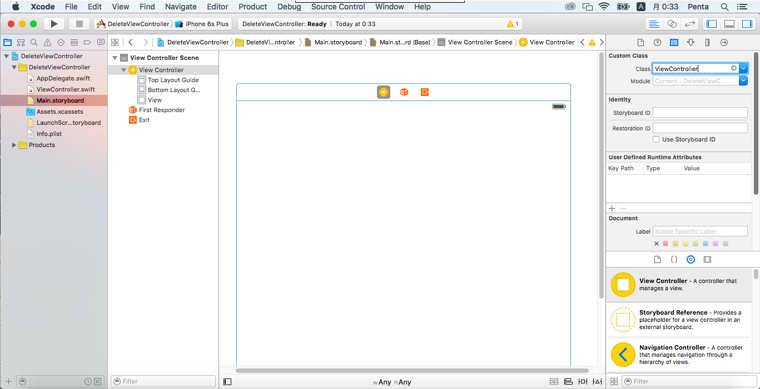Image resolution: width=760 pixels, height=389 pixels.
Task: Add a runtime attribute with plus button
Action: (x=612, y=208)
